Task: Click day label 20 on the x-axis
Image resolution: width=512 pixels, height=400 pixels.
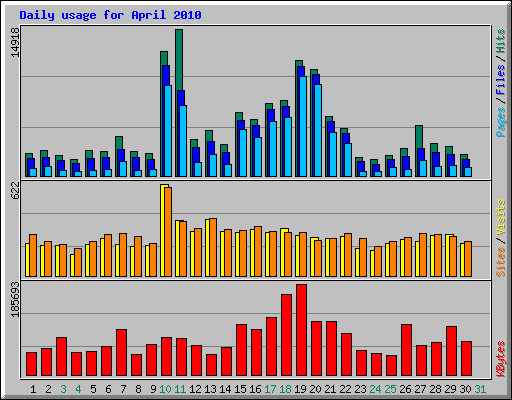Action: click(x=315, y=389)
